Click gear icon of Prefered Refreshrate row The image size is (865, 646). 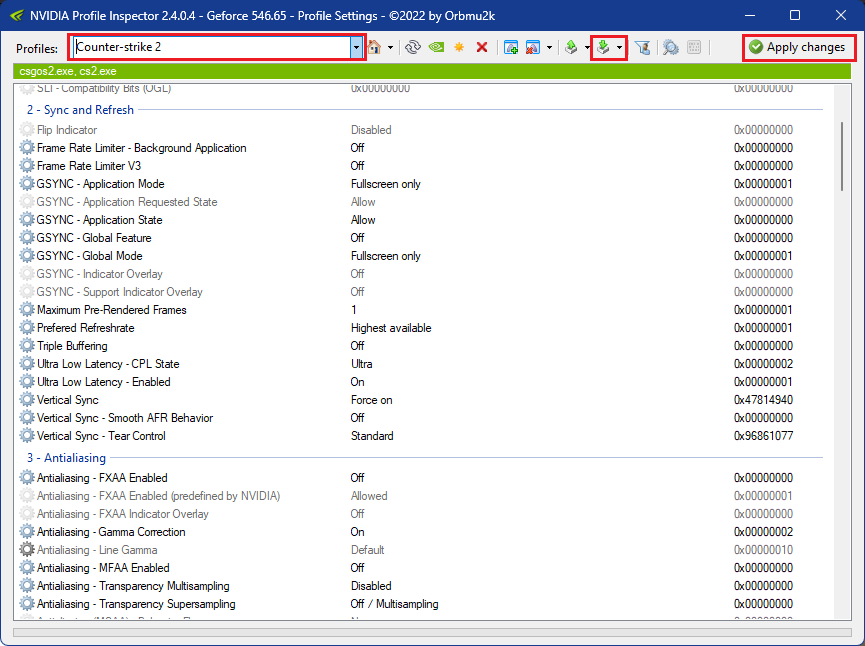pos(27,328)
